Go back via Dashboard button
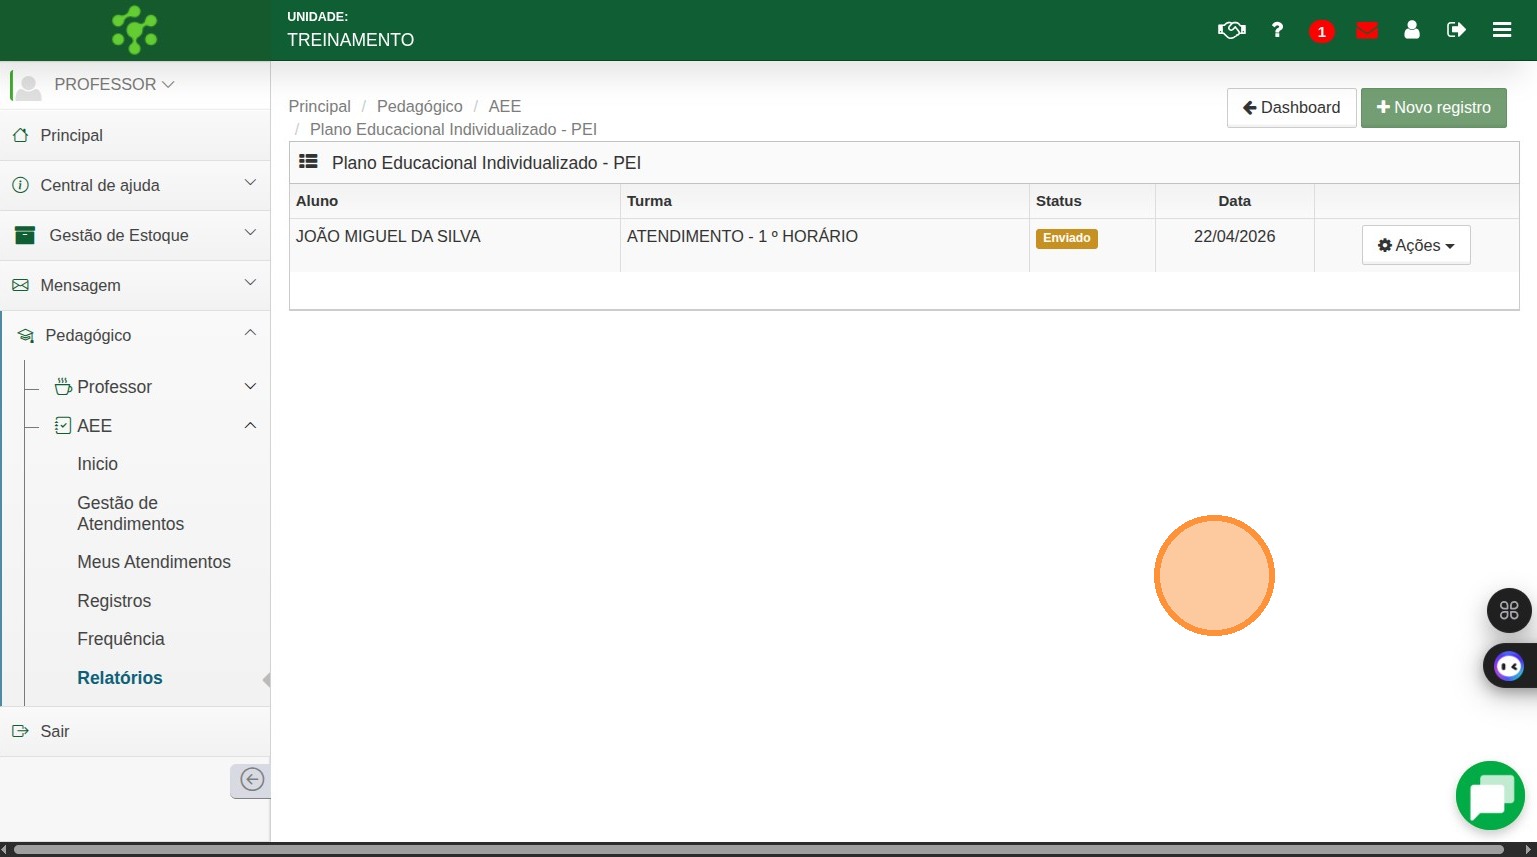This screenshot has width=1537, height=857. click(1291, 107)
